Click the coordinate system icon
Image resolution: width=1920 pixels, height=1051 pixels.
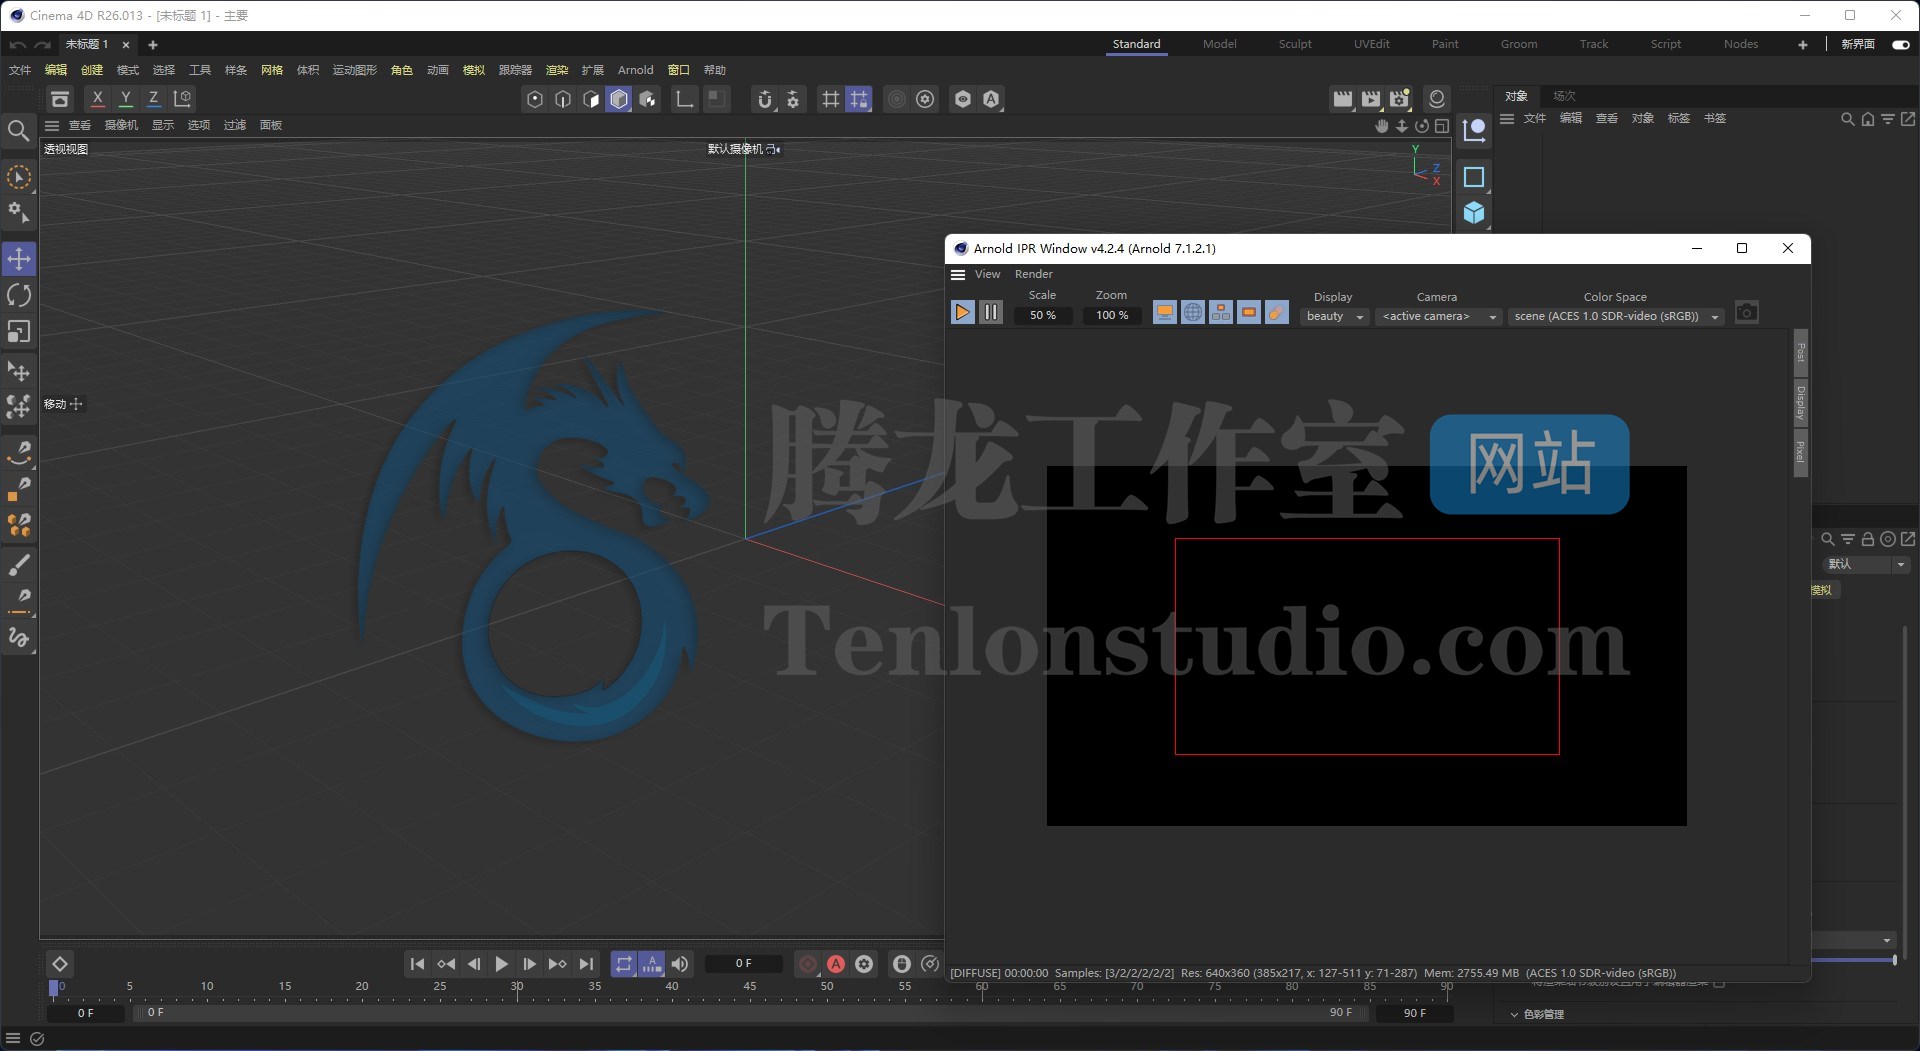click(182, 98)
